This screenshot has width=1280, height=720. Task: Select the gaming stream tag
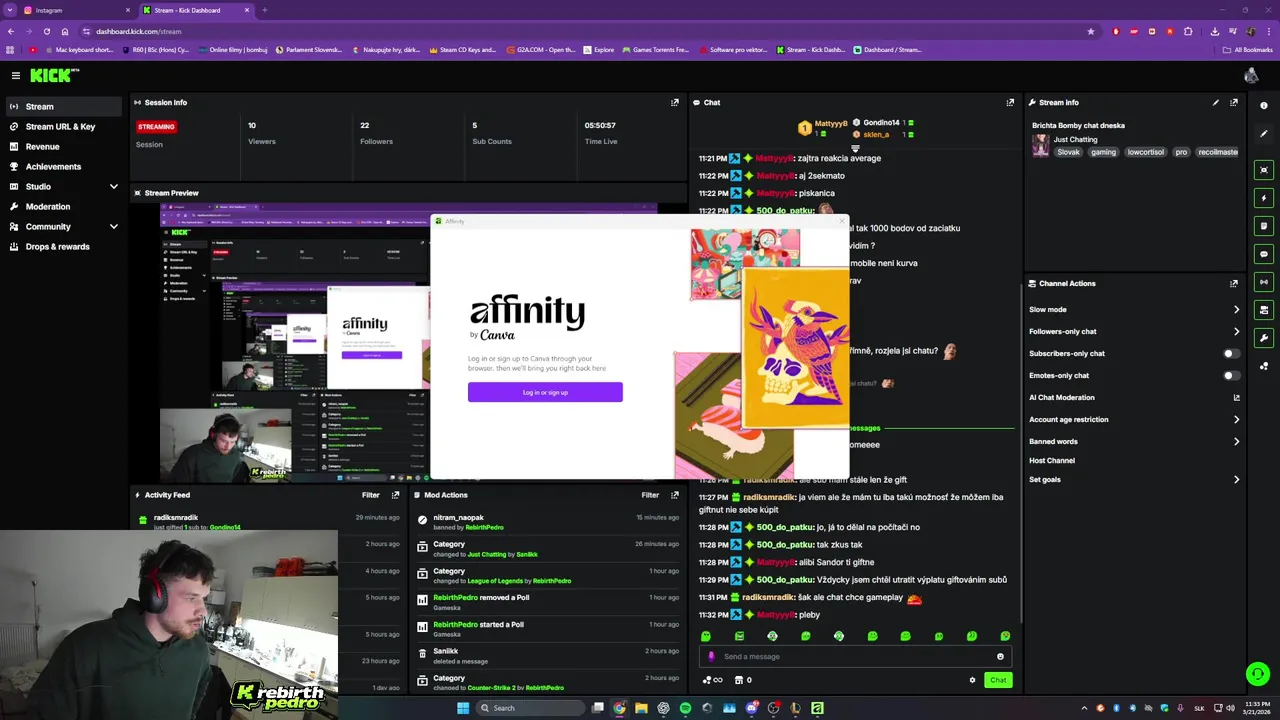1103,152
